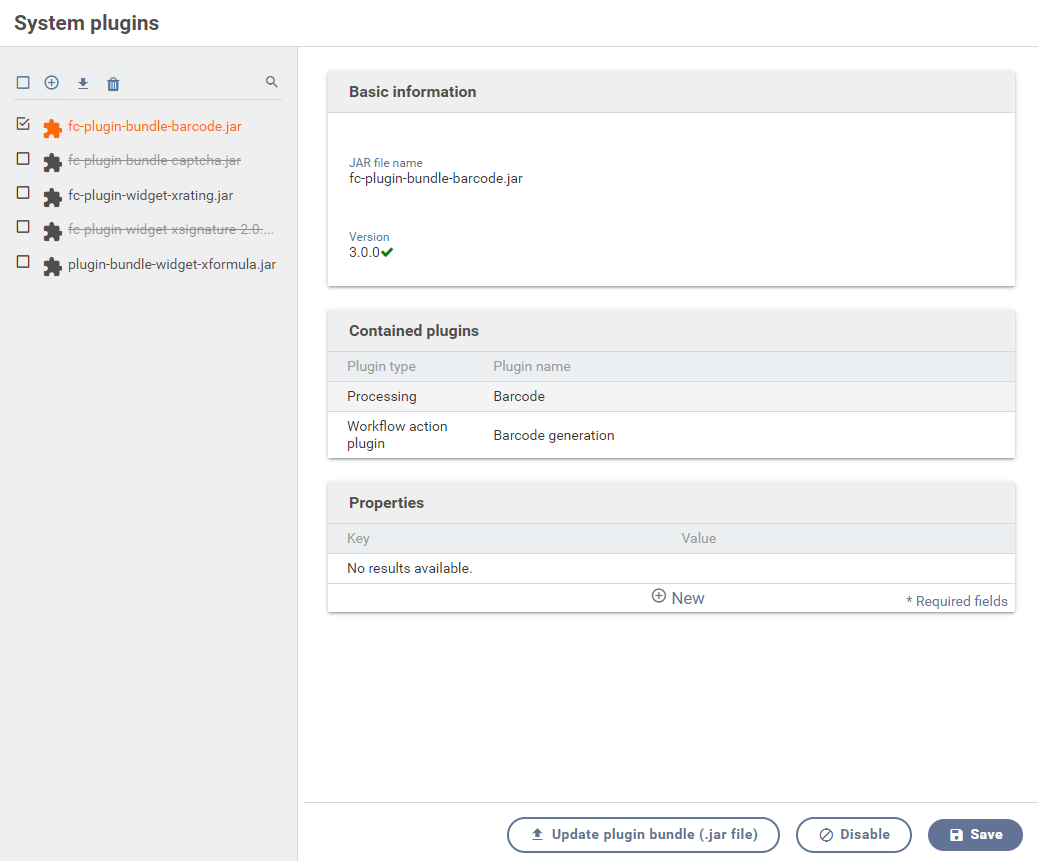The image size is (1038, 861).
Task: Click the add plugin plus icon
Action: [52, 83]
